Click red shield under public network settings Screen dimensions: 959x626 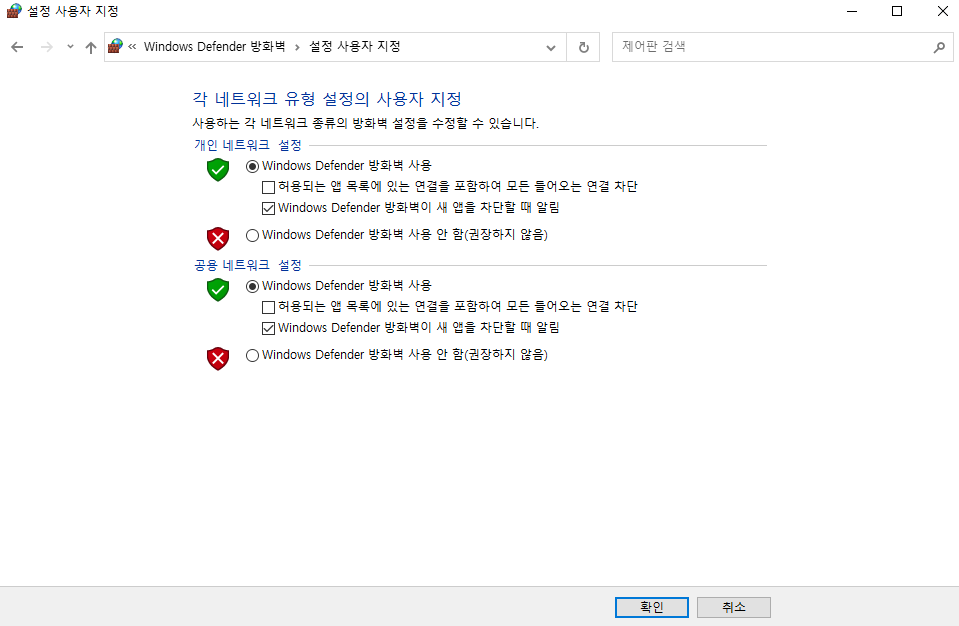218,358
